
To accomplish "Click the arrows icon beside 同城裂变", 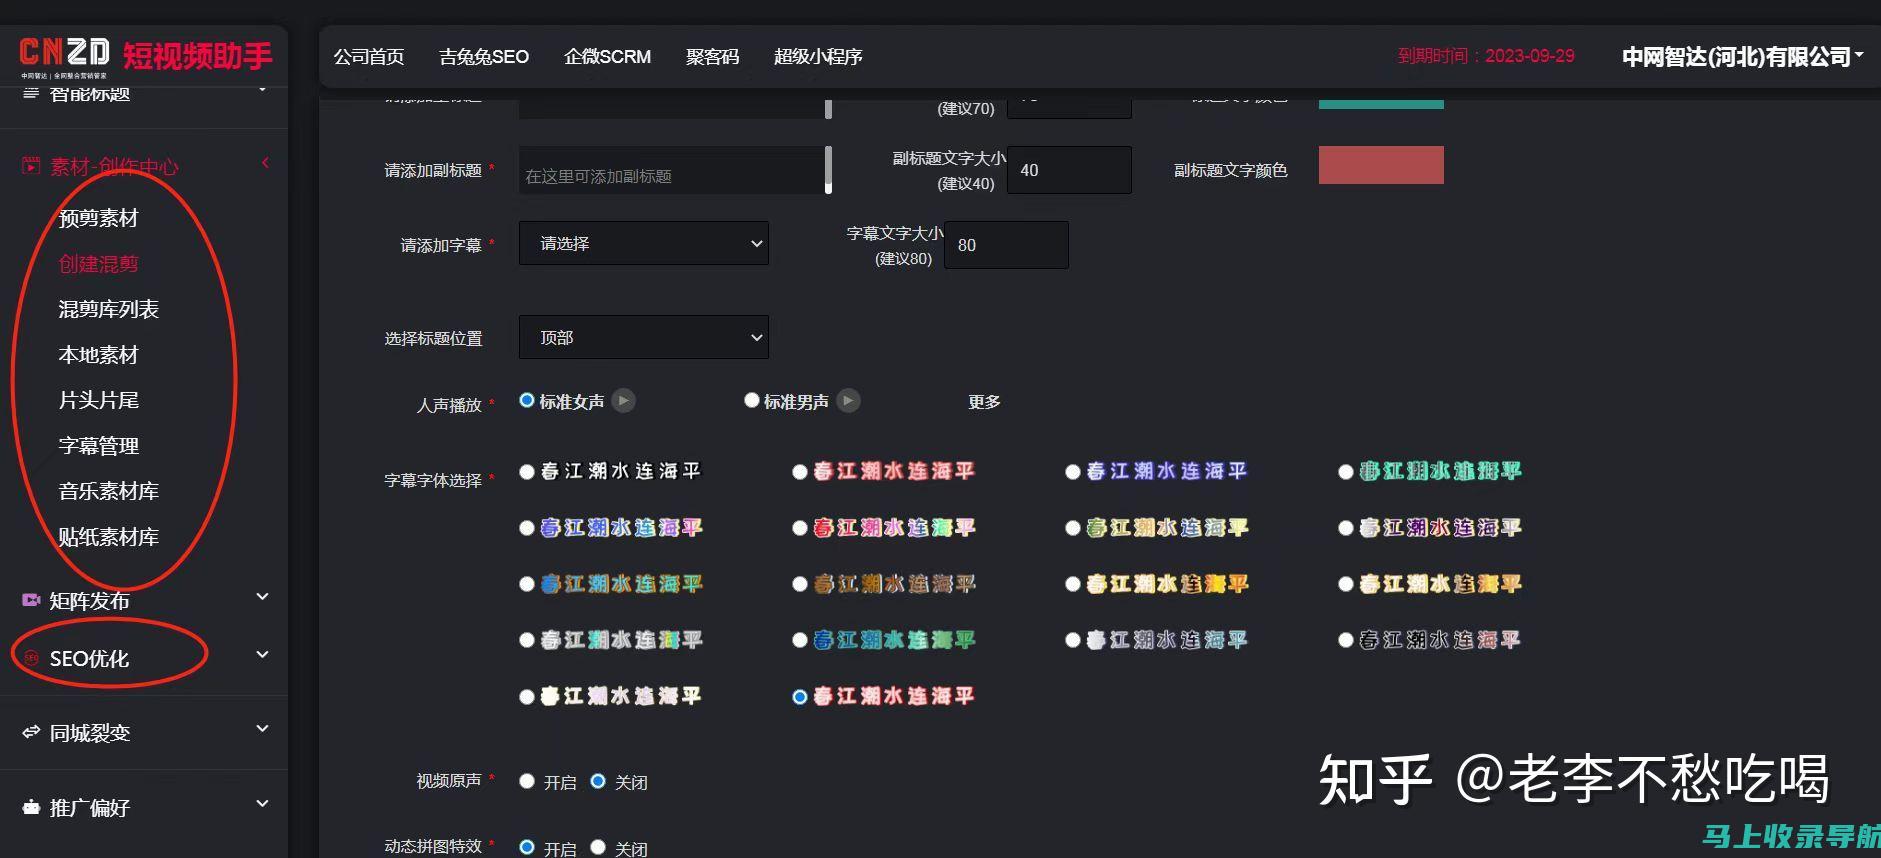I will click(31, 732).
